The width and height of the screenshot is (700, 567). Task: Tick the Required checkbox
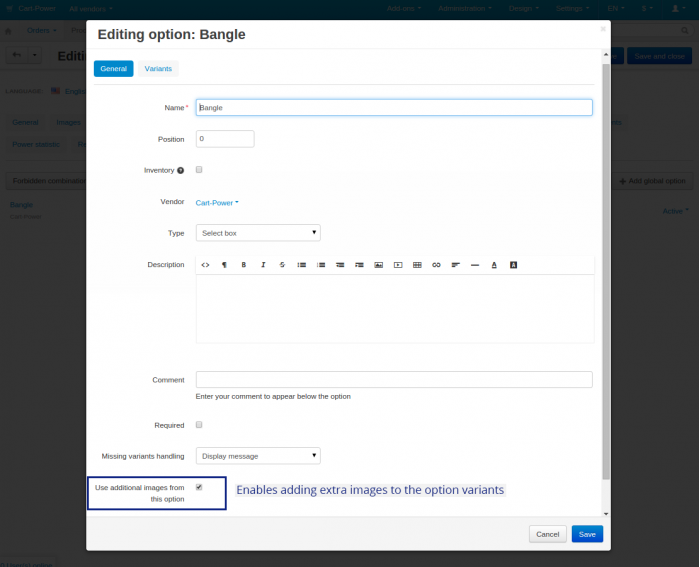click(x=199, y=425)
